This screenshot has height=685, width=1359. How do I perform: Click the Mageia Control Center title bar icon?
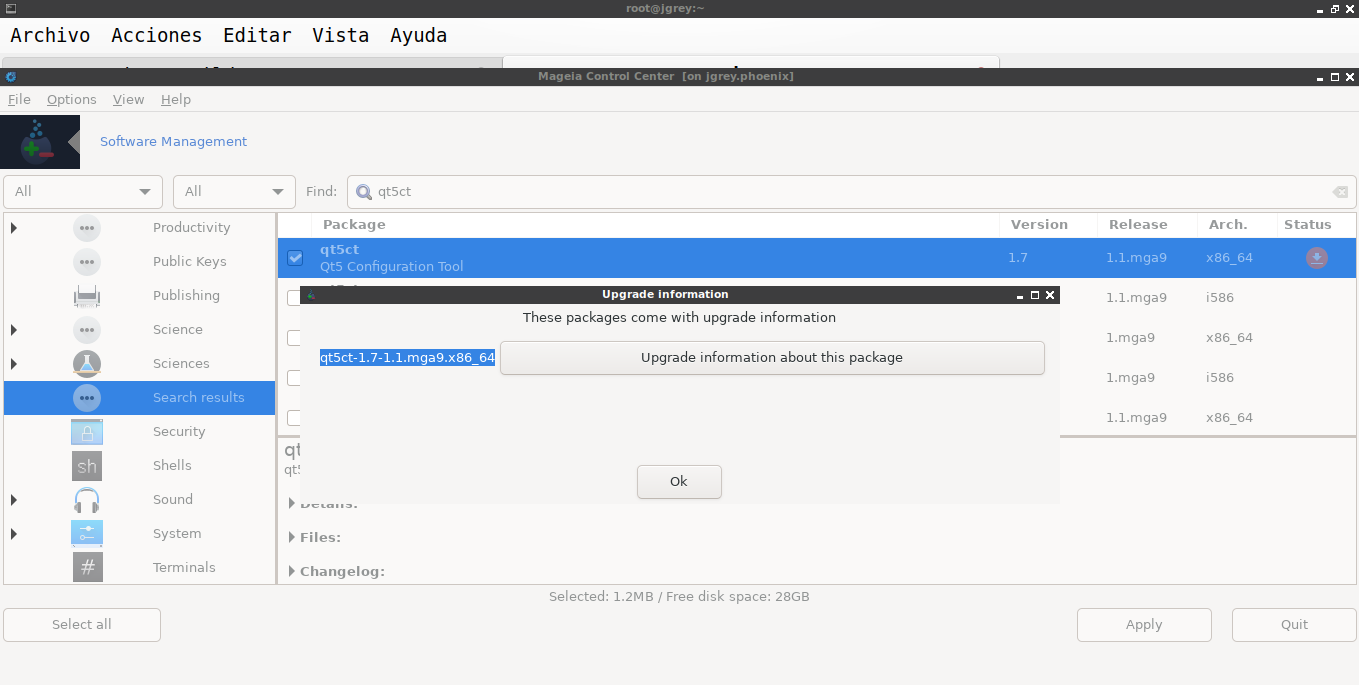[x=11, y=77]
